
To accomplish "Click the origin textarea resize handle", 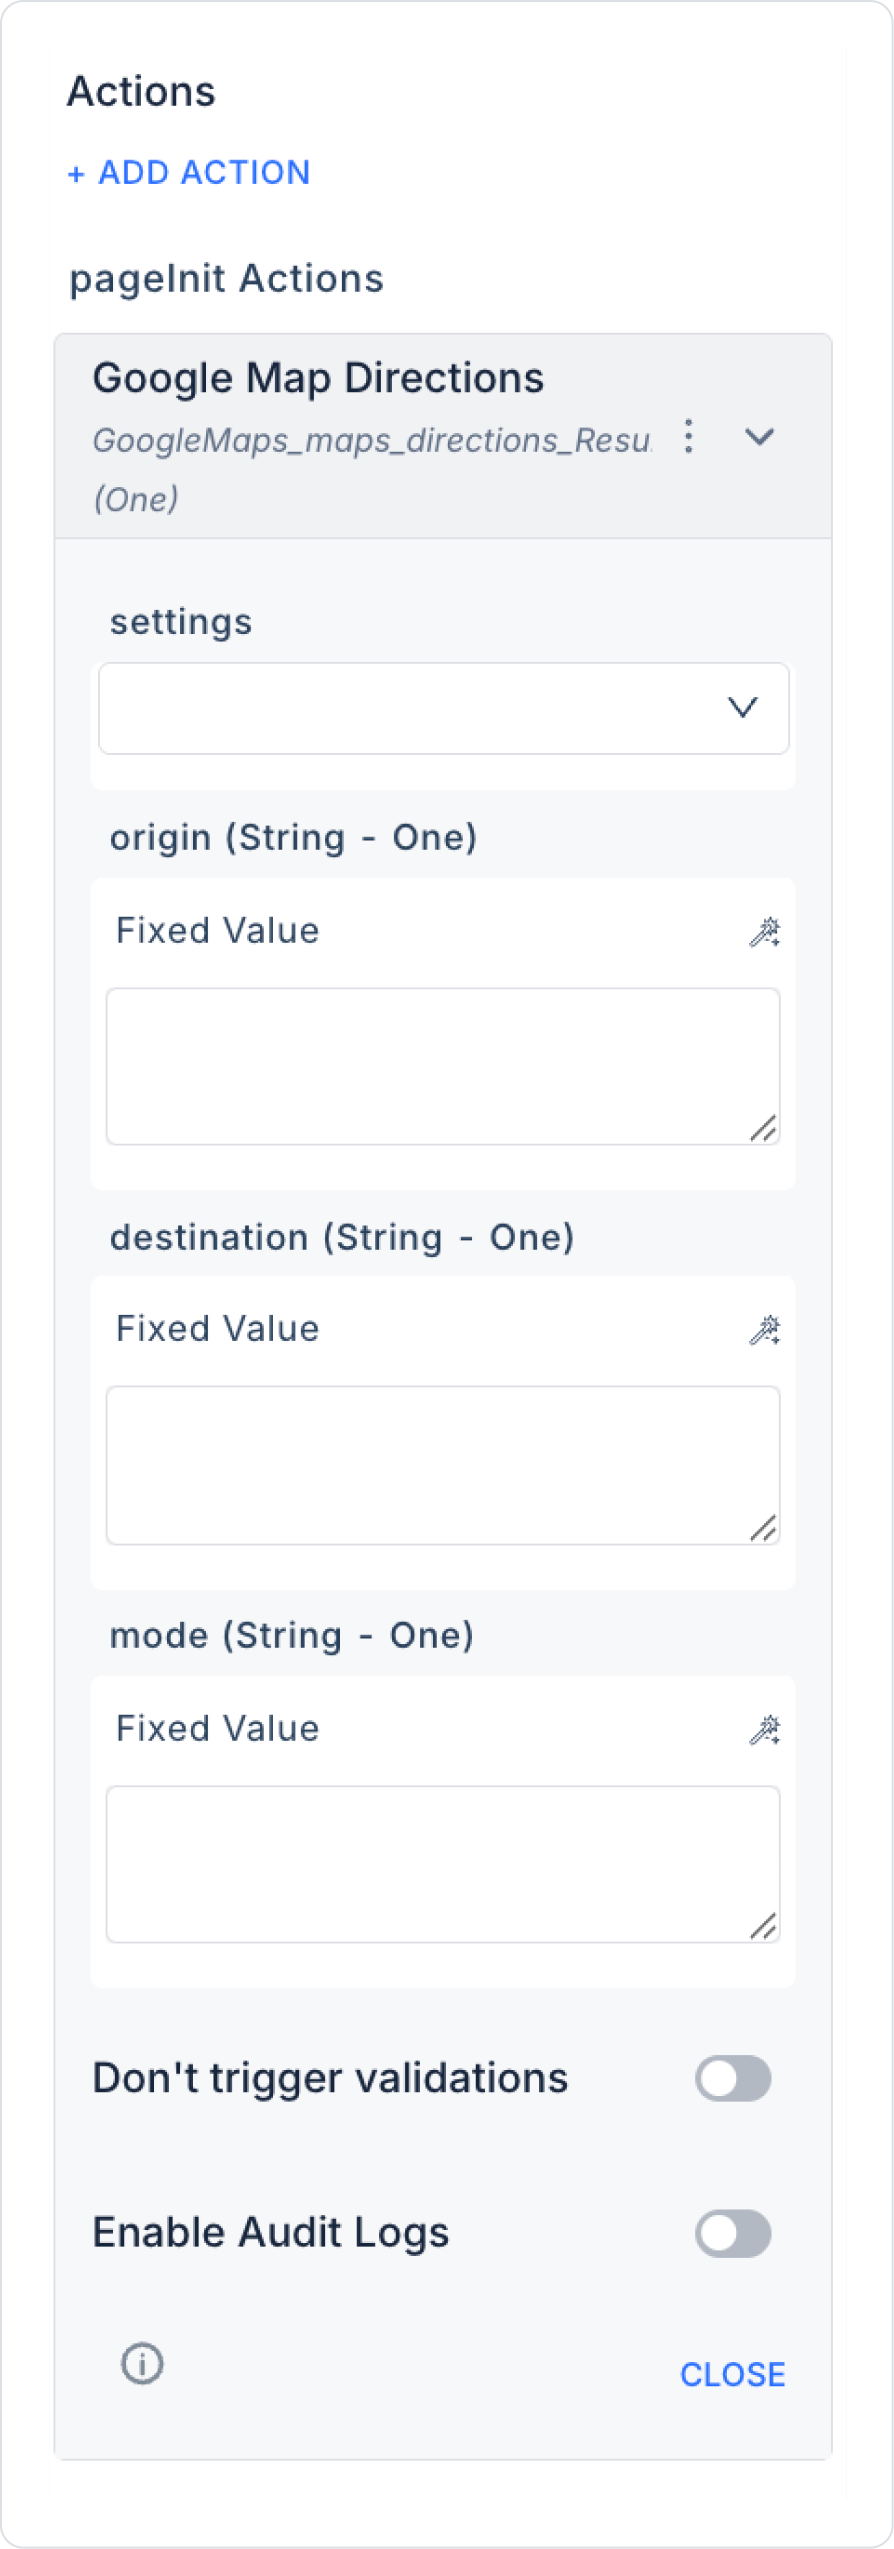I will click(x=764, y=1129).
